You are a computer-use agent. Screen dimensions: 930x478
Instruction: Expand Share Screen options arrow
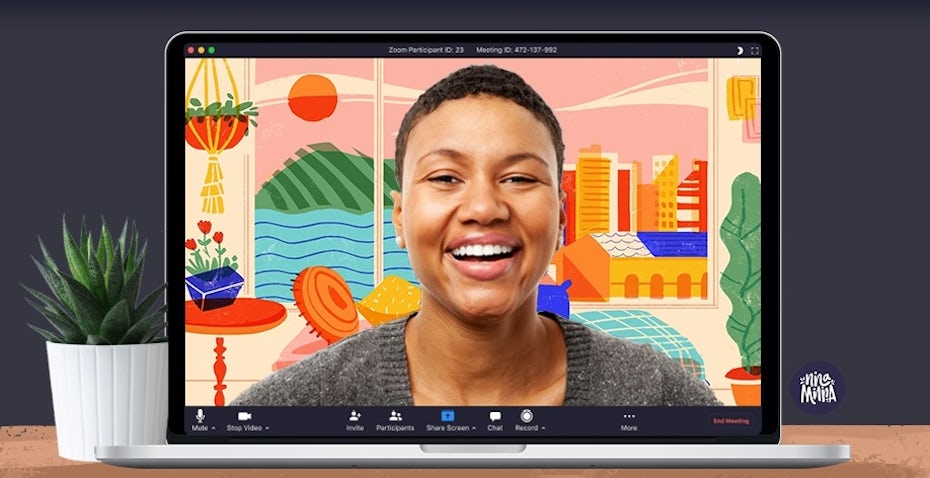click(x=474, y=428)
